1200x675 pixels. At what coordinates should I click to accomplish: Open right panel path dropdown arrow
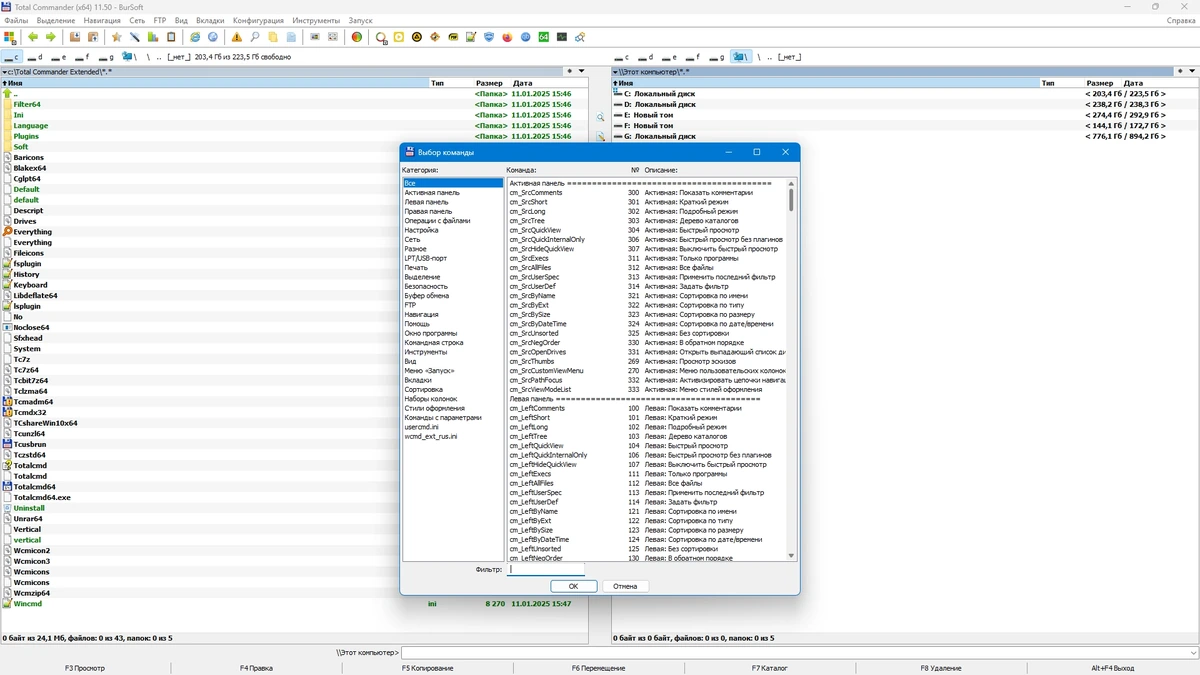616,72
